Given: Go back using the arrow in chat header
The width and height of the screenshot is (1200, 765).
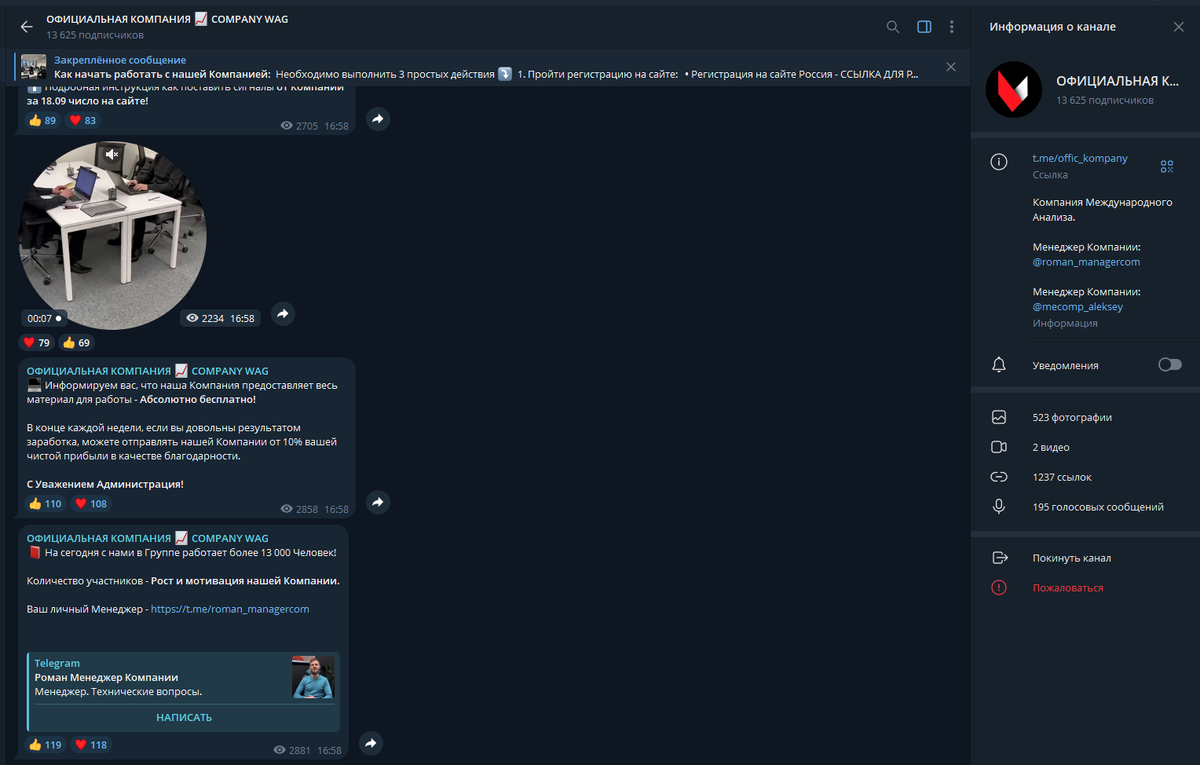Looking at the screenshot, I should click(26, 27).
